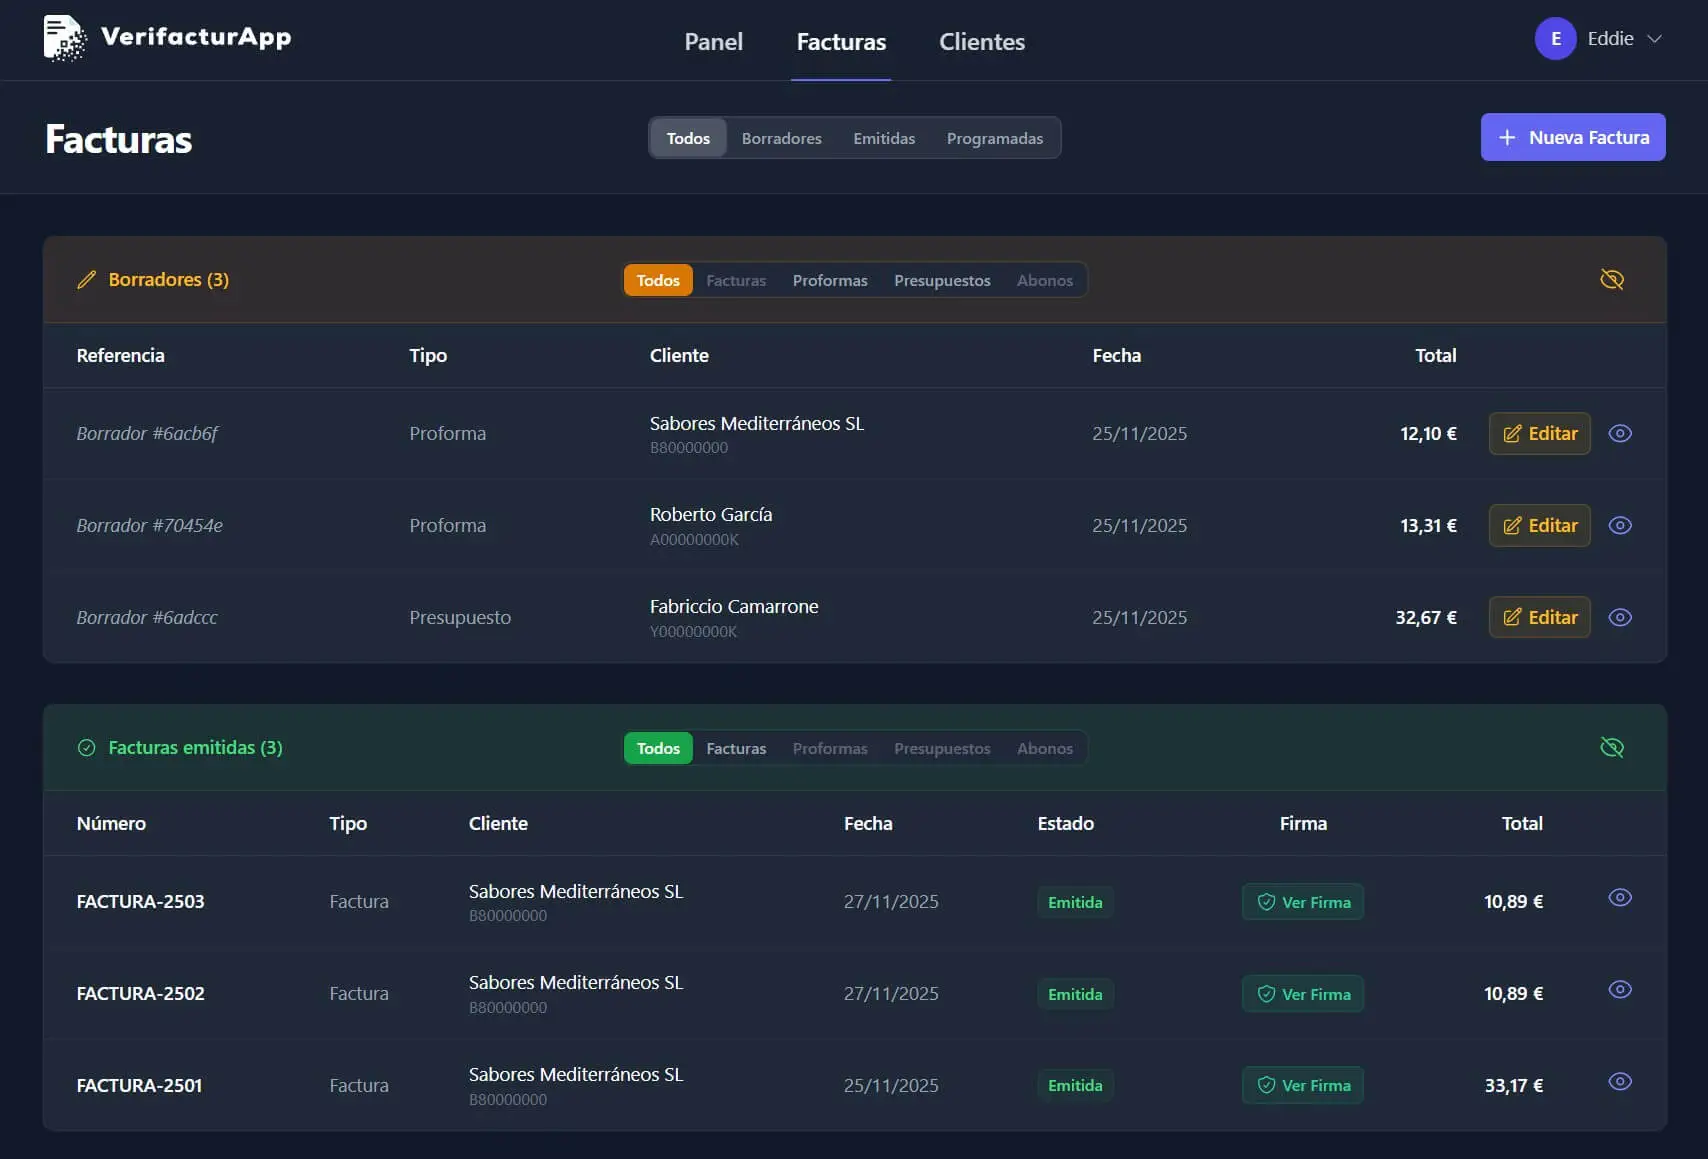The height and width of the screenshot is (1159, 1708).
Task: Open the Panel navigation tab
Action: coord(713,42)
